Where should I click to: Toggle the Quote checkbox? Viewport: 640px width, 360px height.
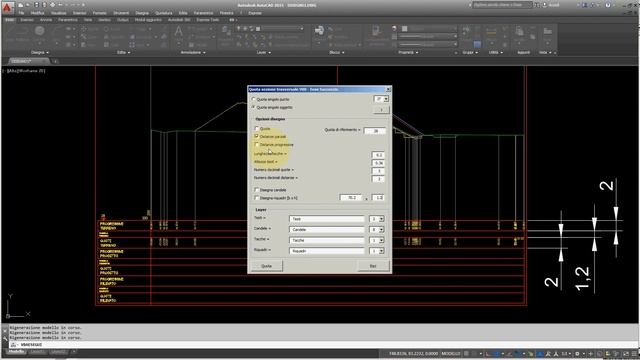pyautogui.click(x=257, y=129)
